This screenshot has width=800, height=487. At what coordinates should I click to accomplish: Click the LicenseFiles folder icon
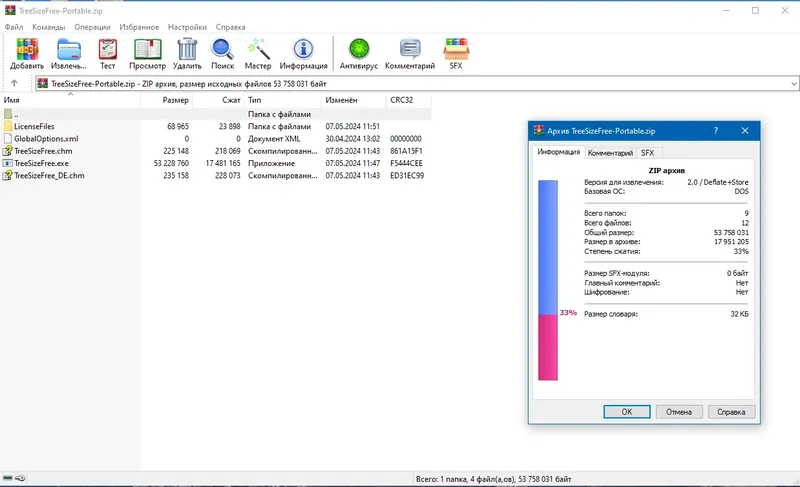8,126
